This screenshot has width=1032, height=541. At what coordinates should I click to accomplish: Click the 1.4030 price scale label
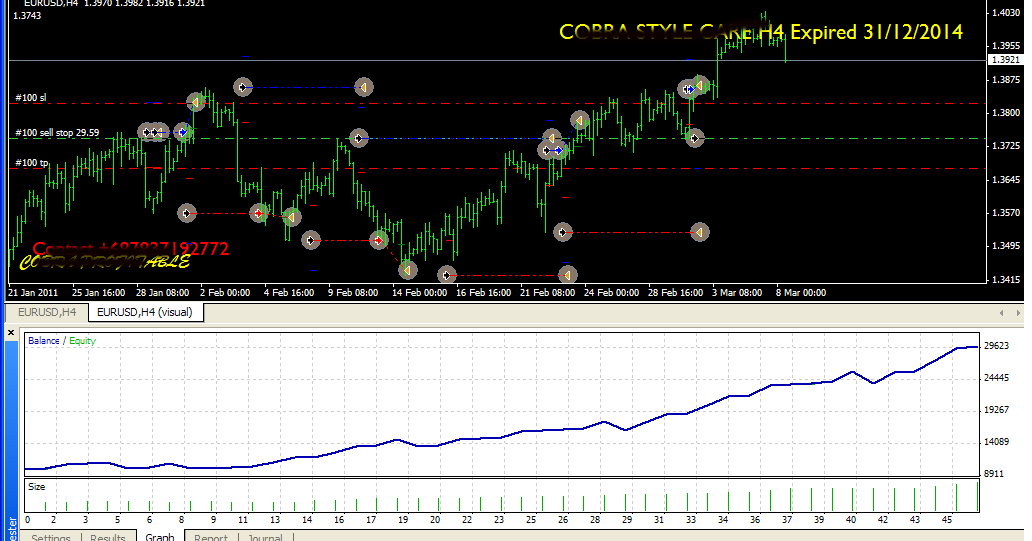click(1006, 13)
